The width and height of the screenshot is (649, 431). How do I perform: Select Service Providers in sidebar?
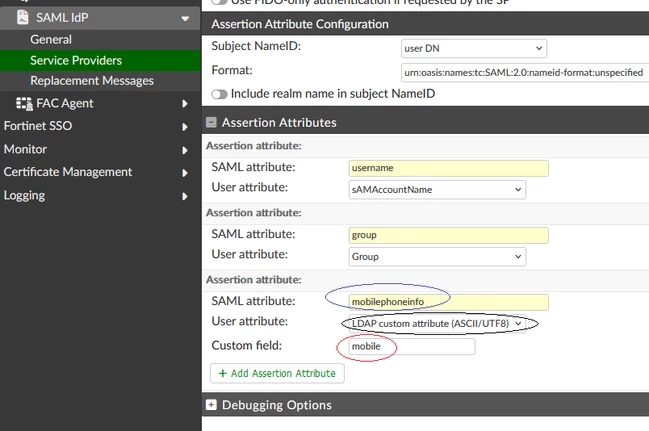100,60
